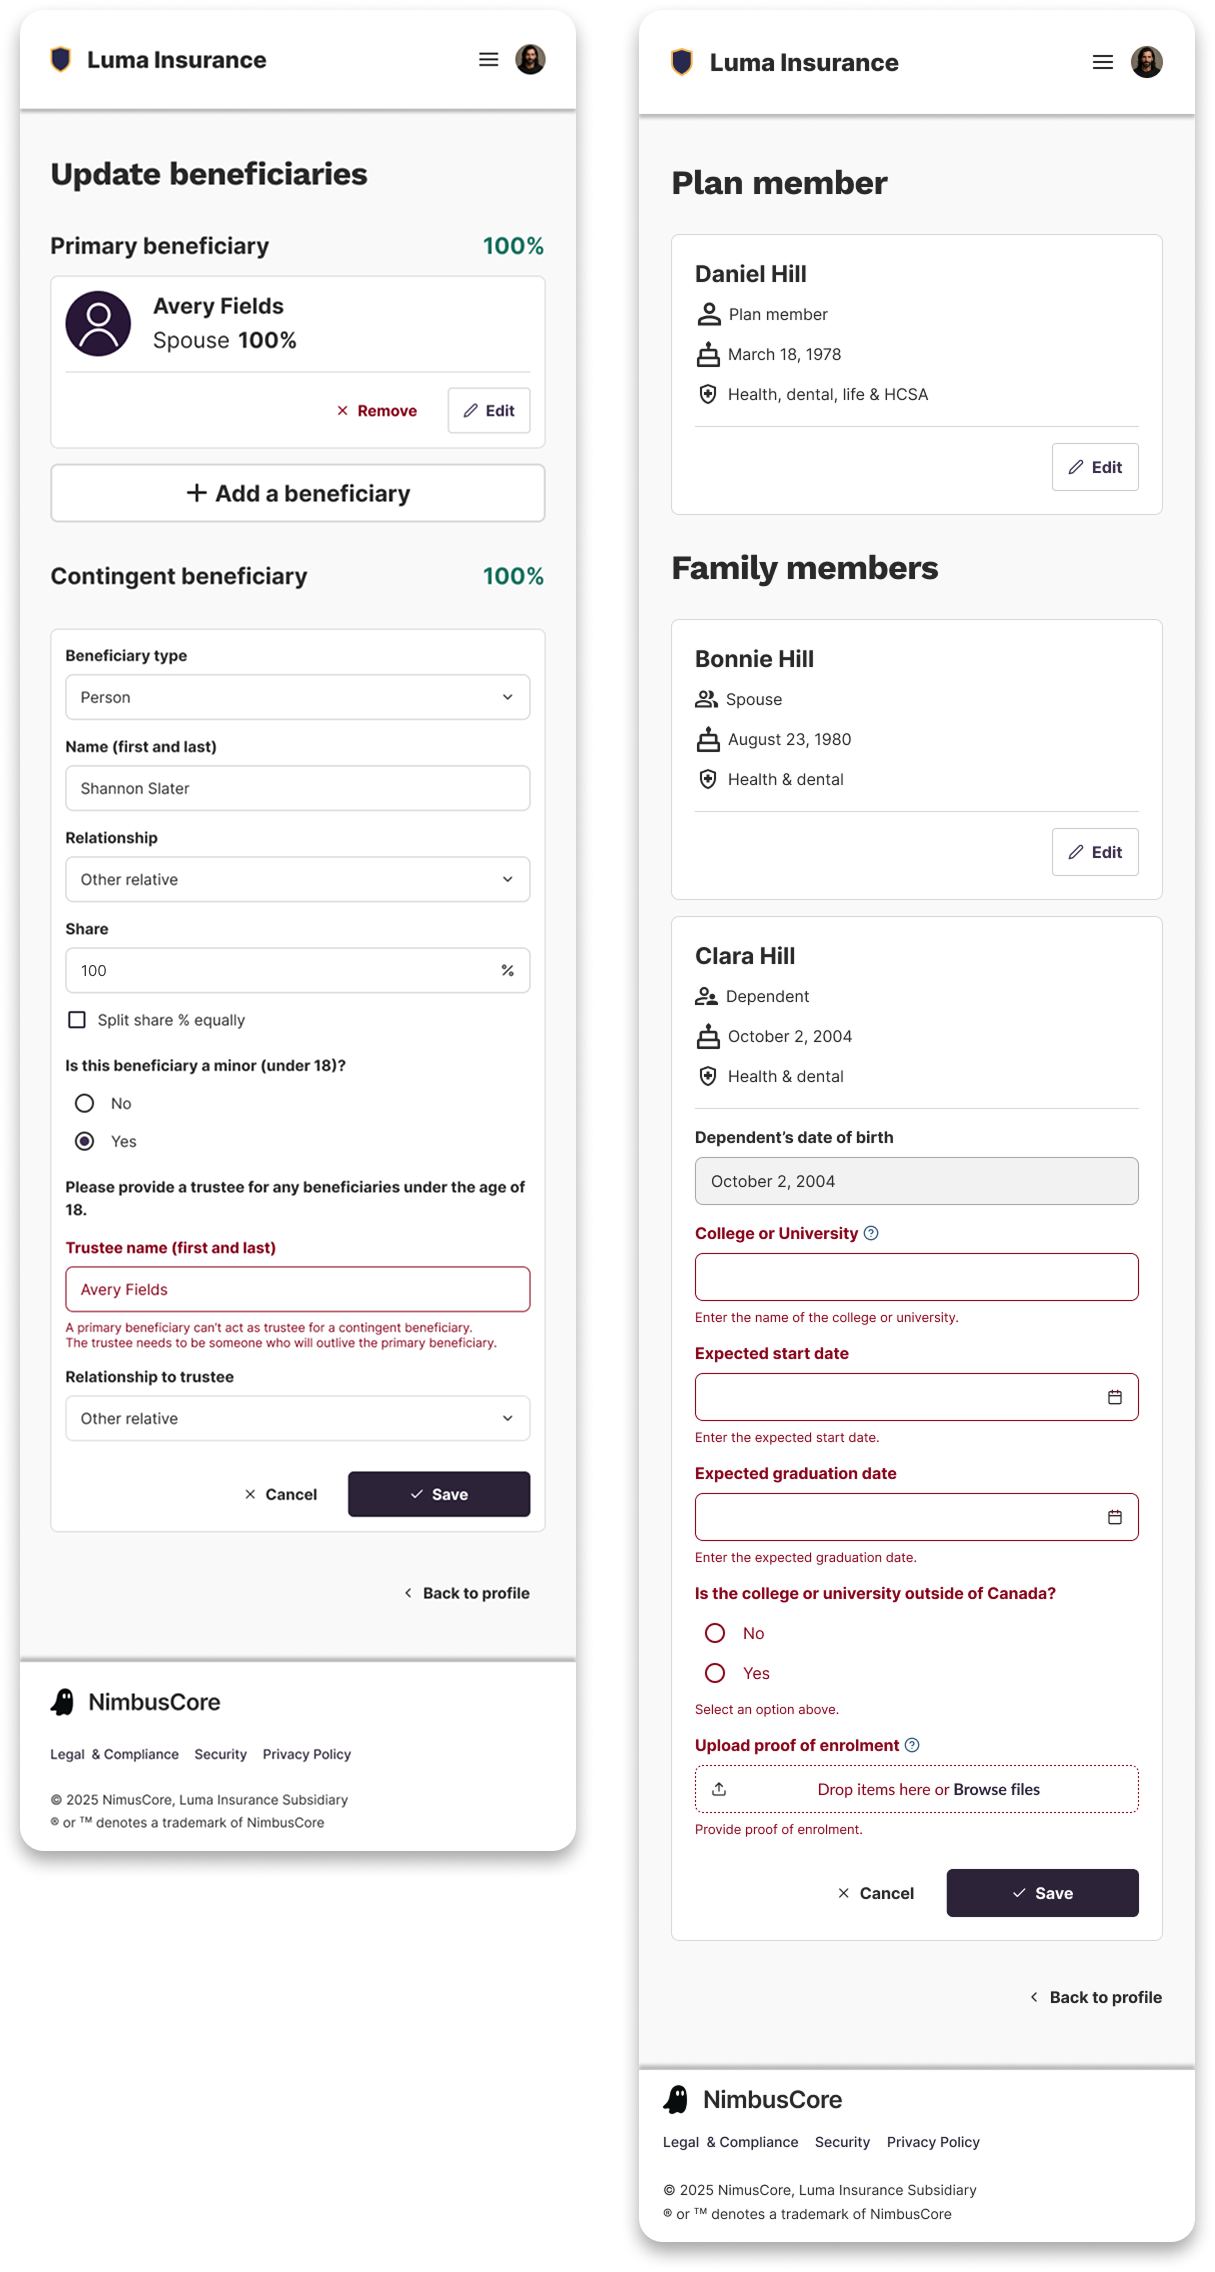Open hamburger menu on Plan member screen
This screenshot has height=2272, width=1215.
tap(1102, 63)
